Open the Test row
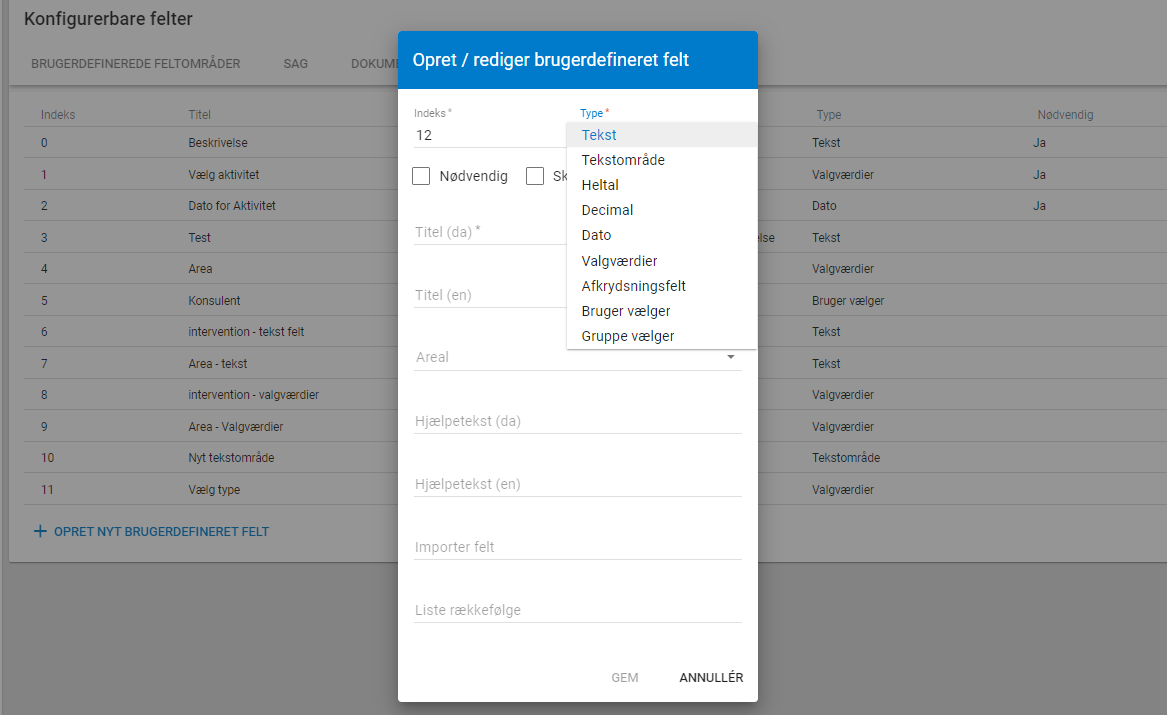The image size is (1167, 715). click(x=199, y=238)
